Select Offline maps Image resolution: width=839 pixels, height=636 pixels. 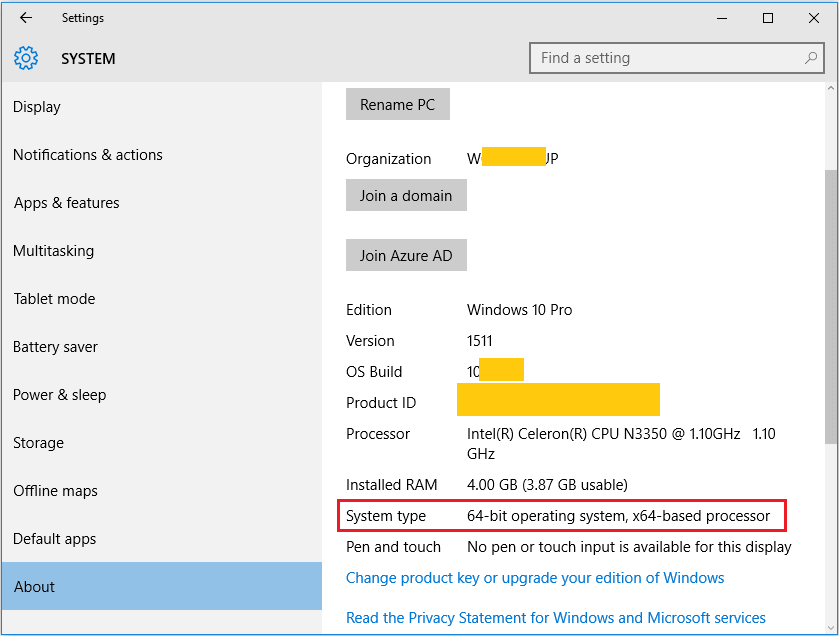pyautogui.click(x=161, y=491)
